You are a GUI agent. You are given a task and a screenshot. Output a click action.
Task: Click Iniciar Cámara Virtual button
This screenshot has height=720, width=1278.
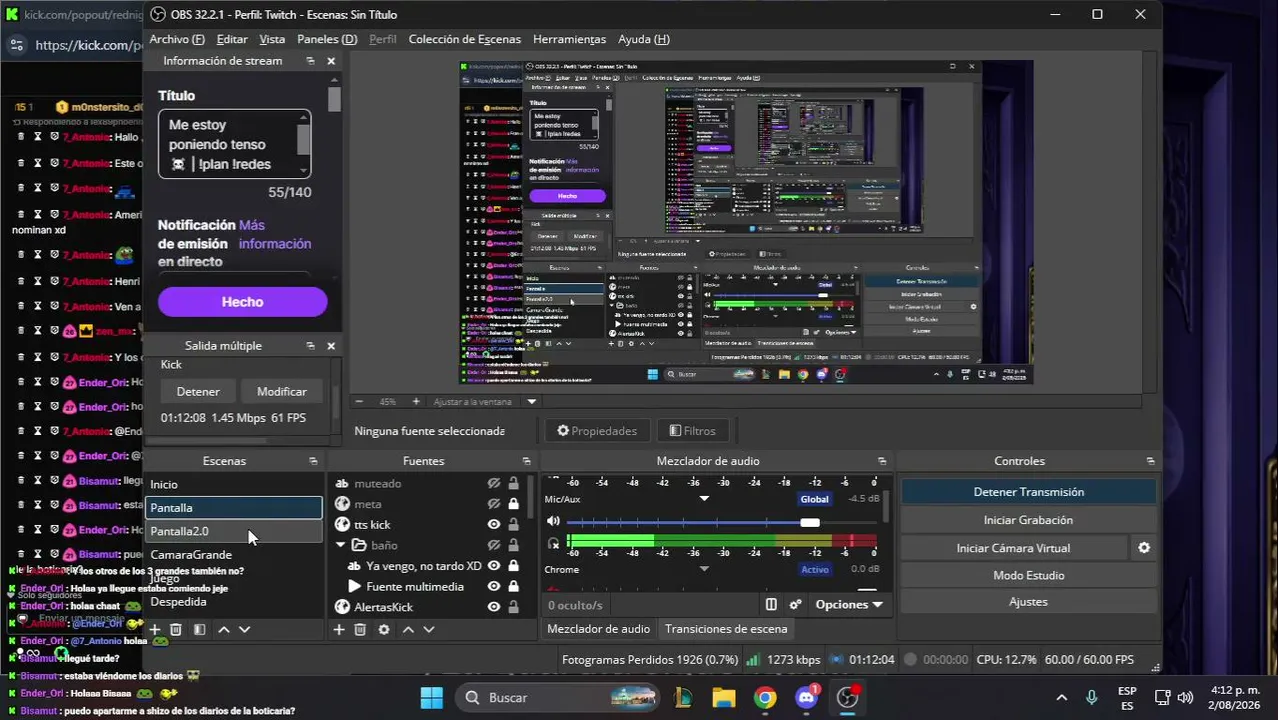point(1013,548)
